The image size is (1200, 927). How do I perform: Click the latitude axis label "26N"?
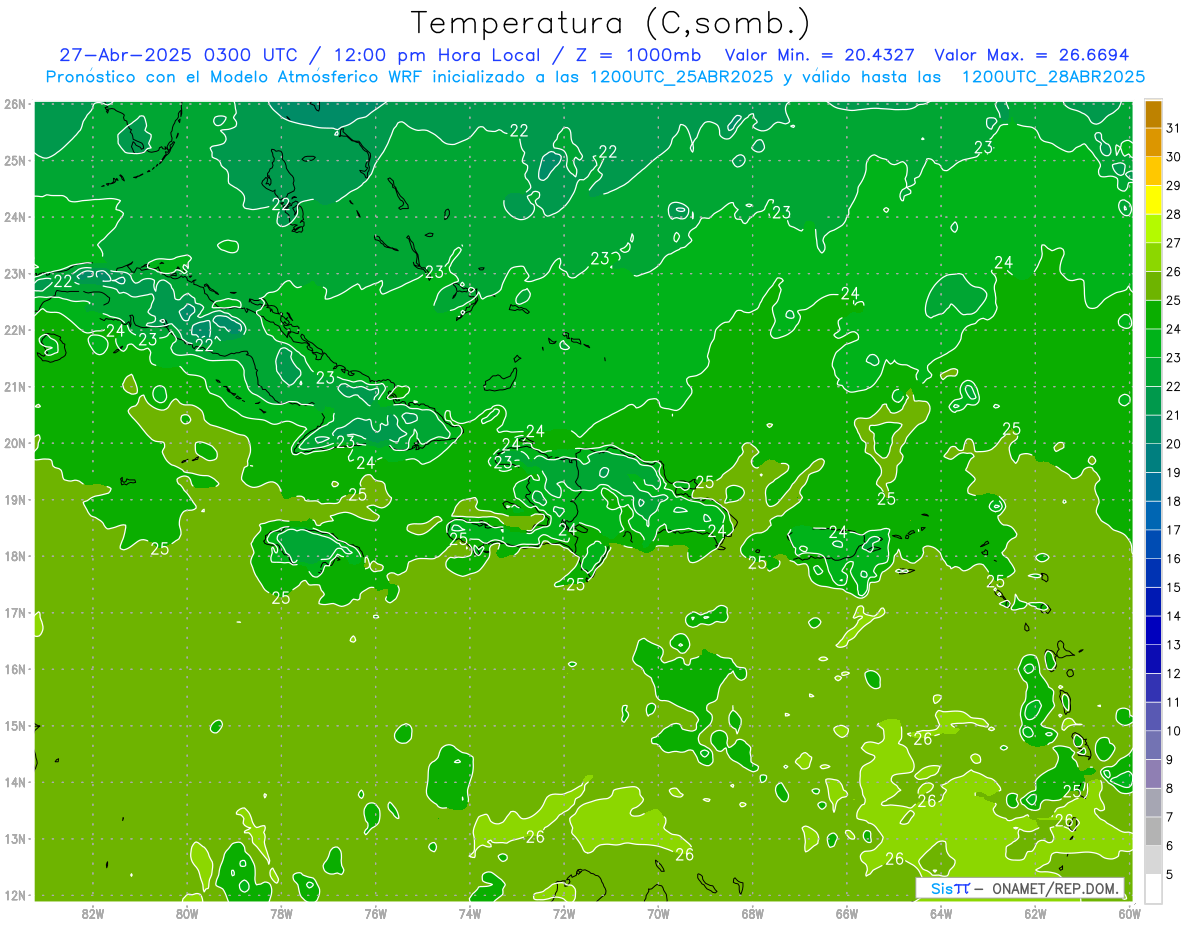[16, 103]
